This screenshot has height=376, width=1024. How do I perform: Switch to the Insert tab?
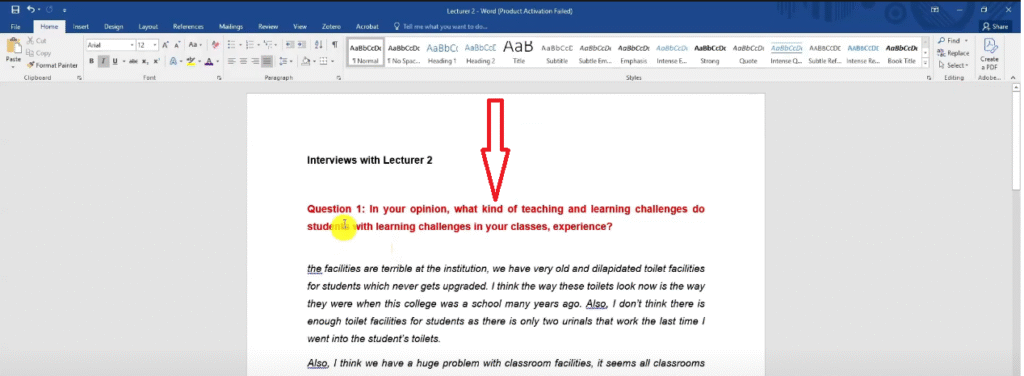81,27
